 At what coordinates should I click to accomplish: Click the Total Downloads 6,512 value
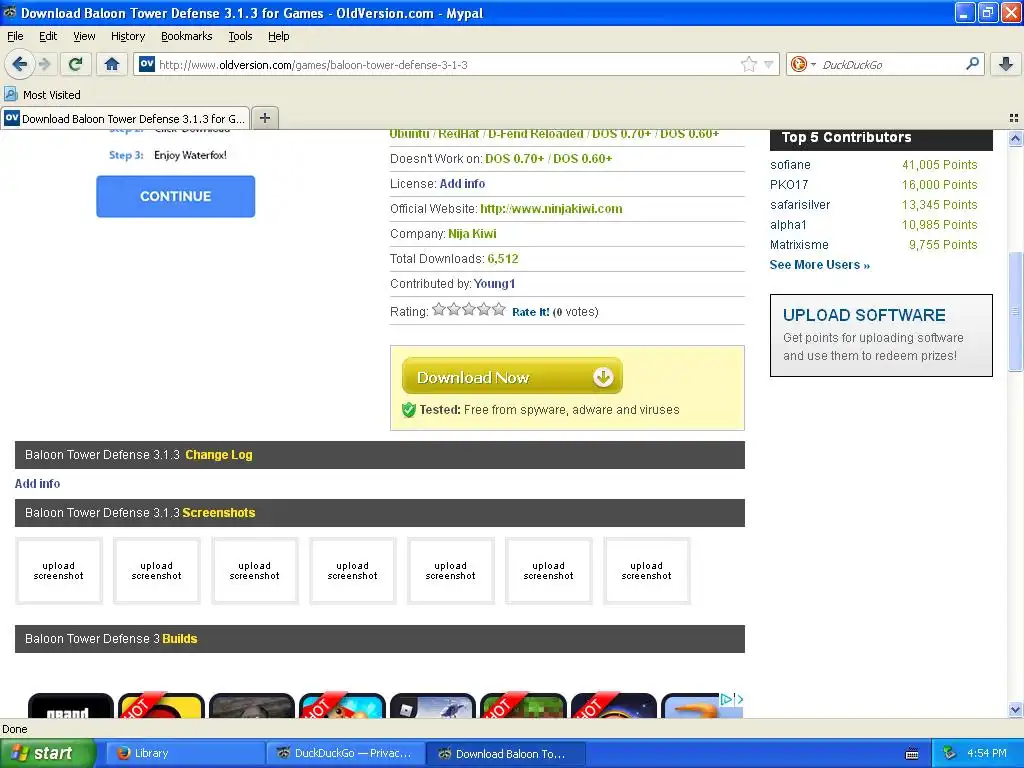coord(503,259)
